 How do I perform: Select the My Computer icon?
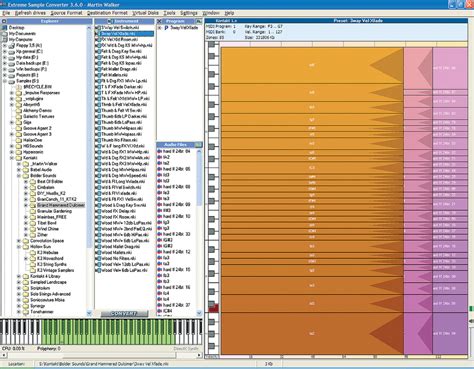(x=5, y=40)
